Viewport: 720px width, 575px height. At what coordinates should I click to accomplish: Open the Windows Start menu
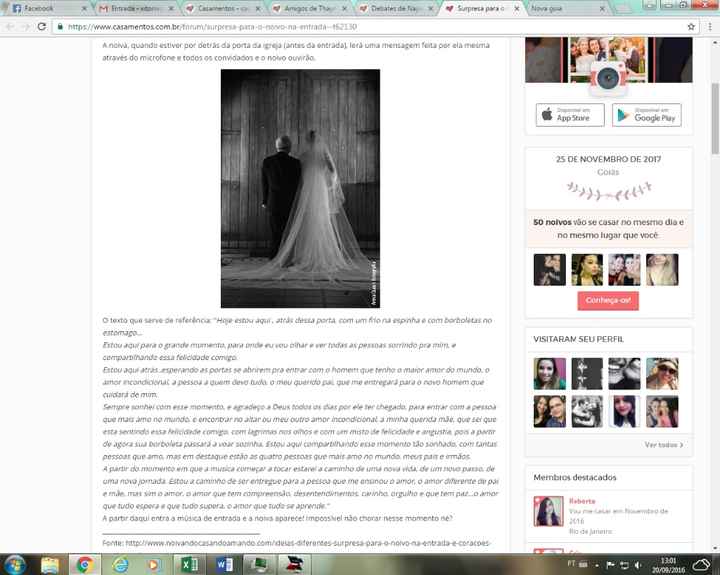coord(14,564)
